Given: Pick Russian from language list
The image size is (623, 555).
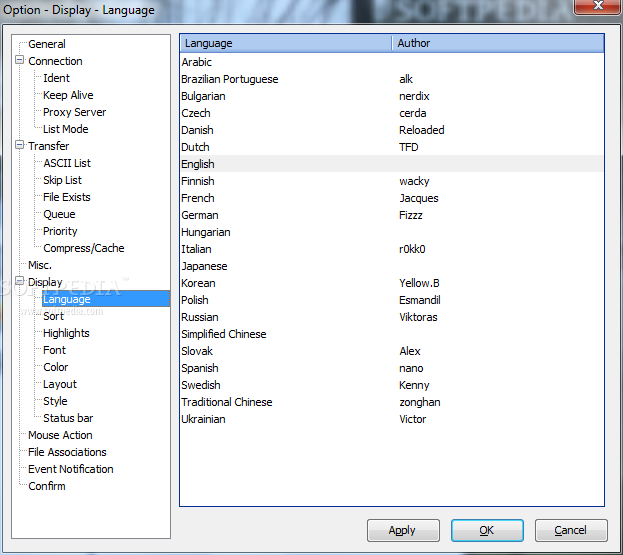Looking at the screenshot, I should point(391,317).
